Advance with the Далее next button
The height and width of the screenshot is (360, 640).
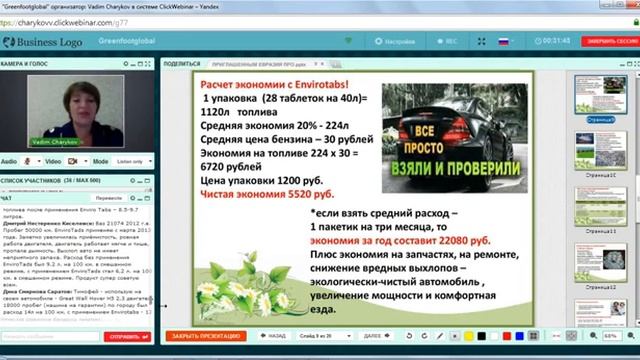point(376,336)
